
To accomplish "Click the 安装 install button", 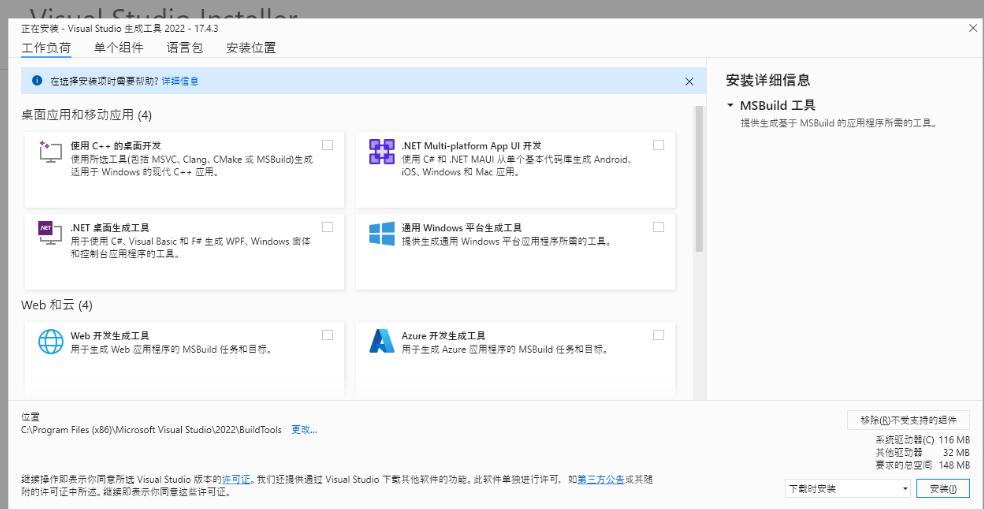I will (943, 488).
